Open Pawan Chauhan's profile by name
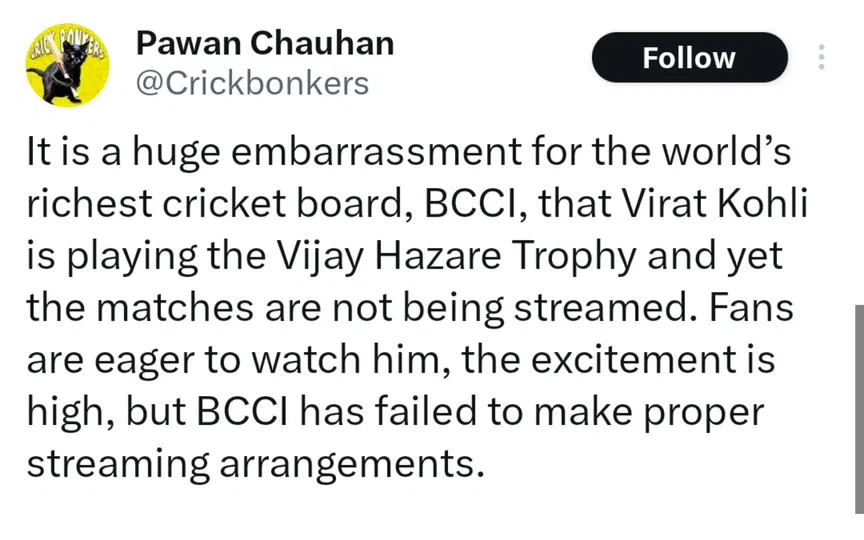864x540 pixels. click(264, 43)
